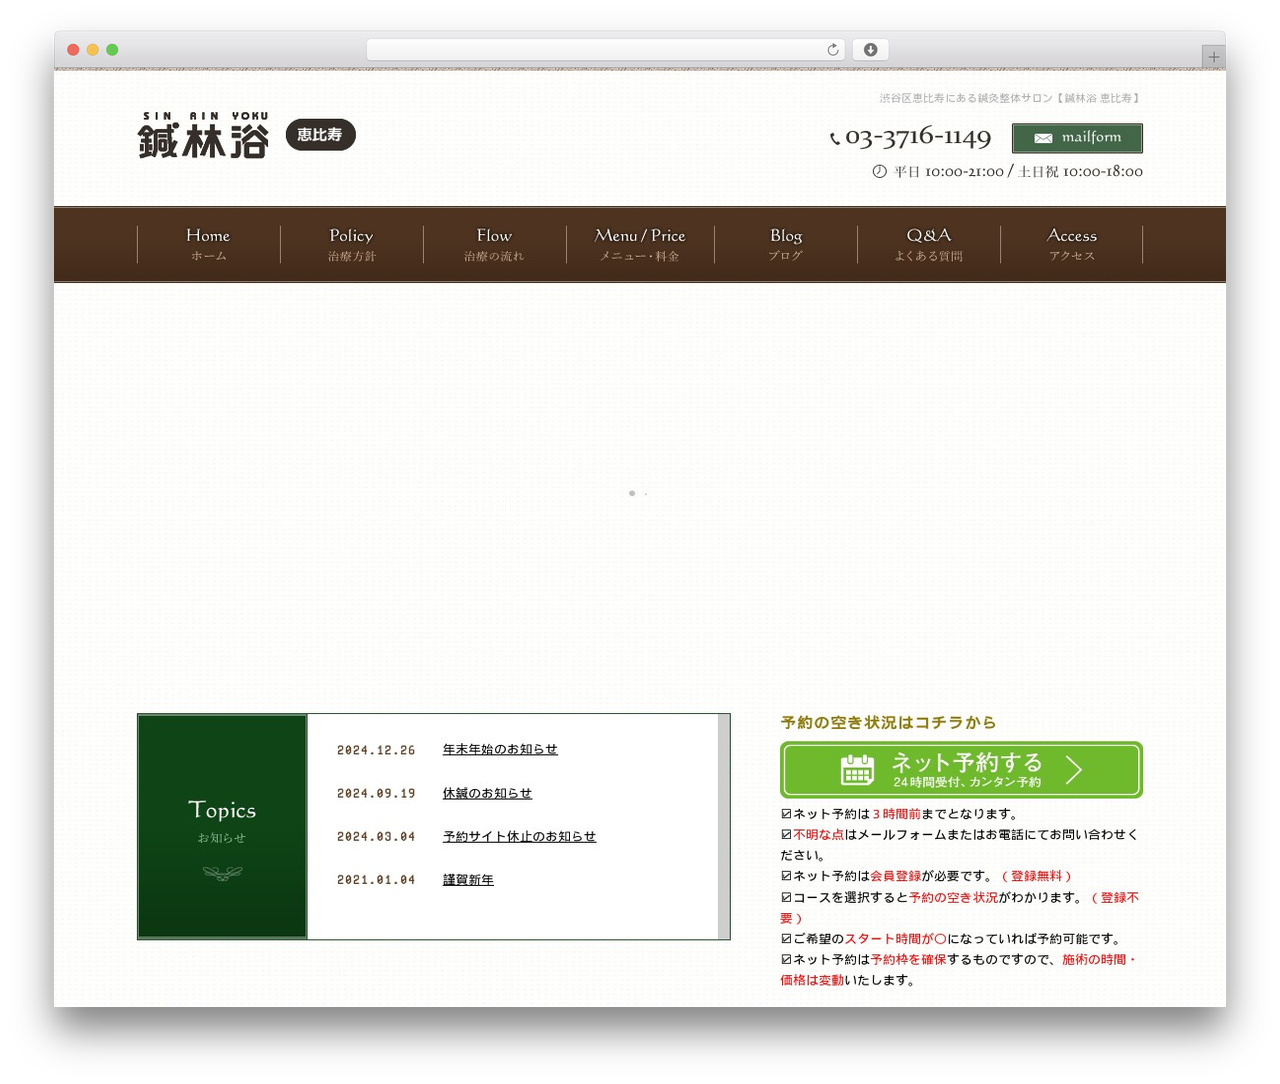This screenshot has width=1280, height=1084.
Task: Open the Q&A よくある質問 page
Action: 929,244
